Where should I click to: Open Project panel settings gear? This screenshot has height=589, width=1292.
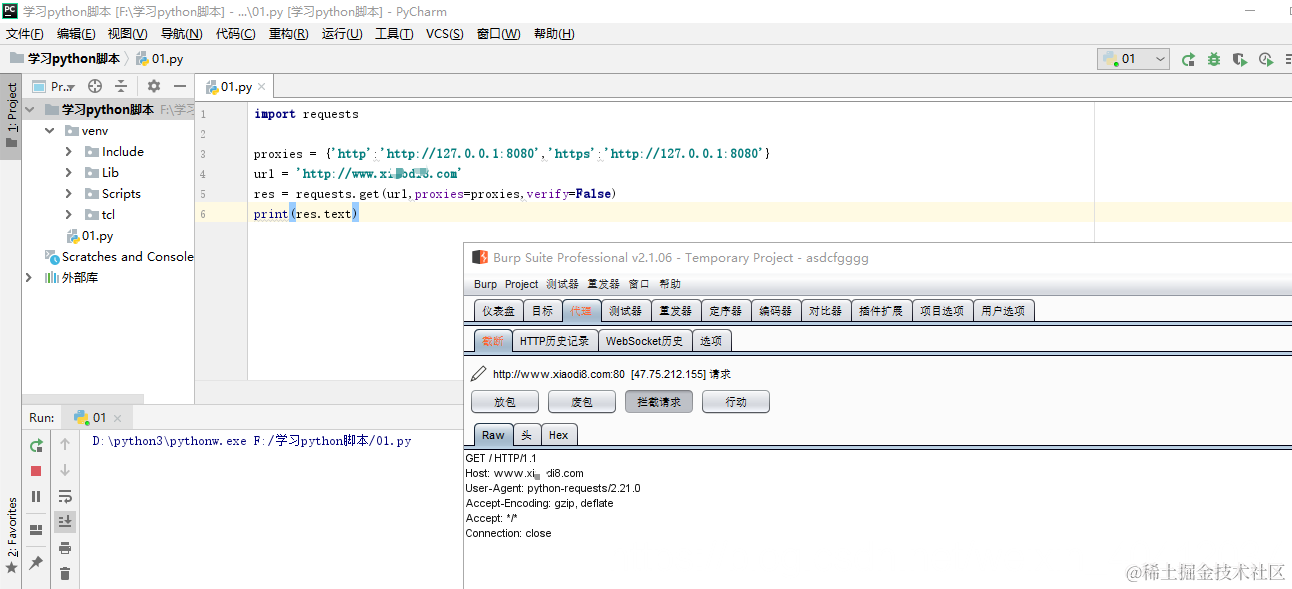(154, 86)
